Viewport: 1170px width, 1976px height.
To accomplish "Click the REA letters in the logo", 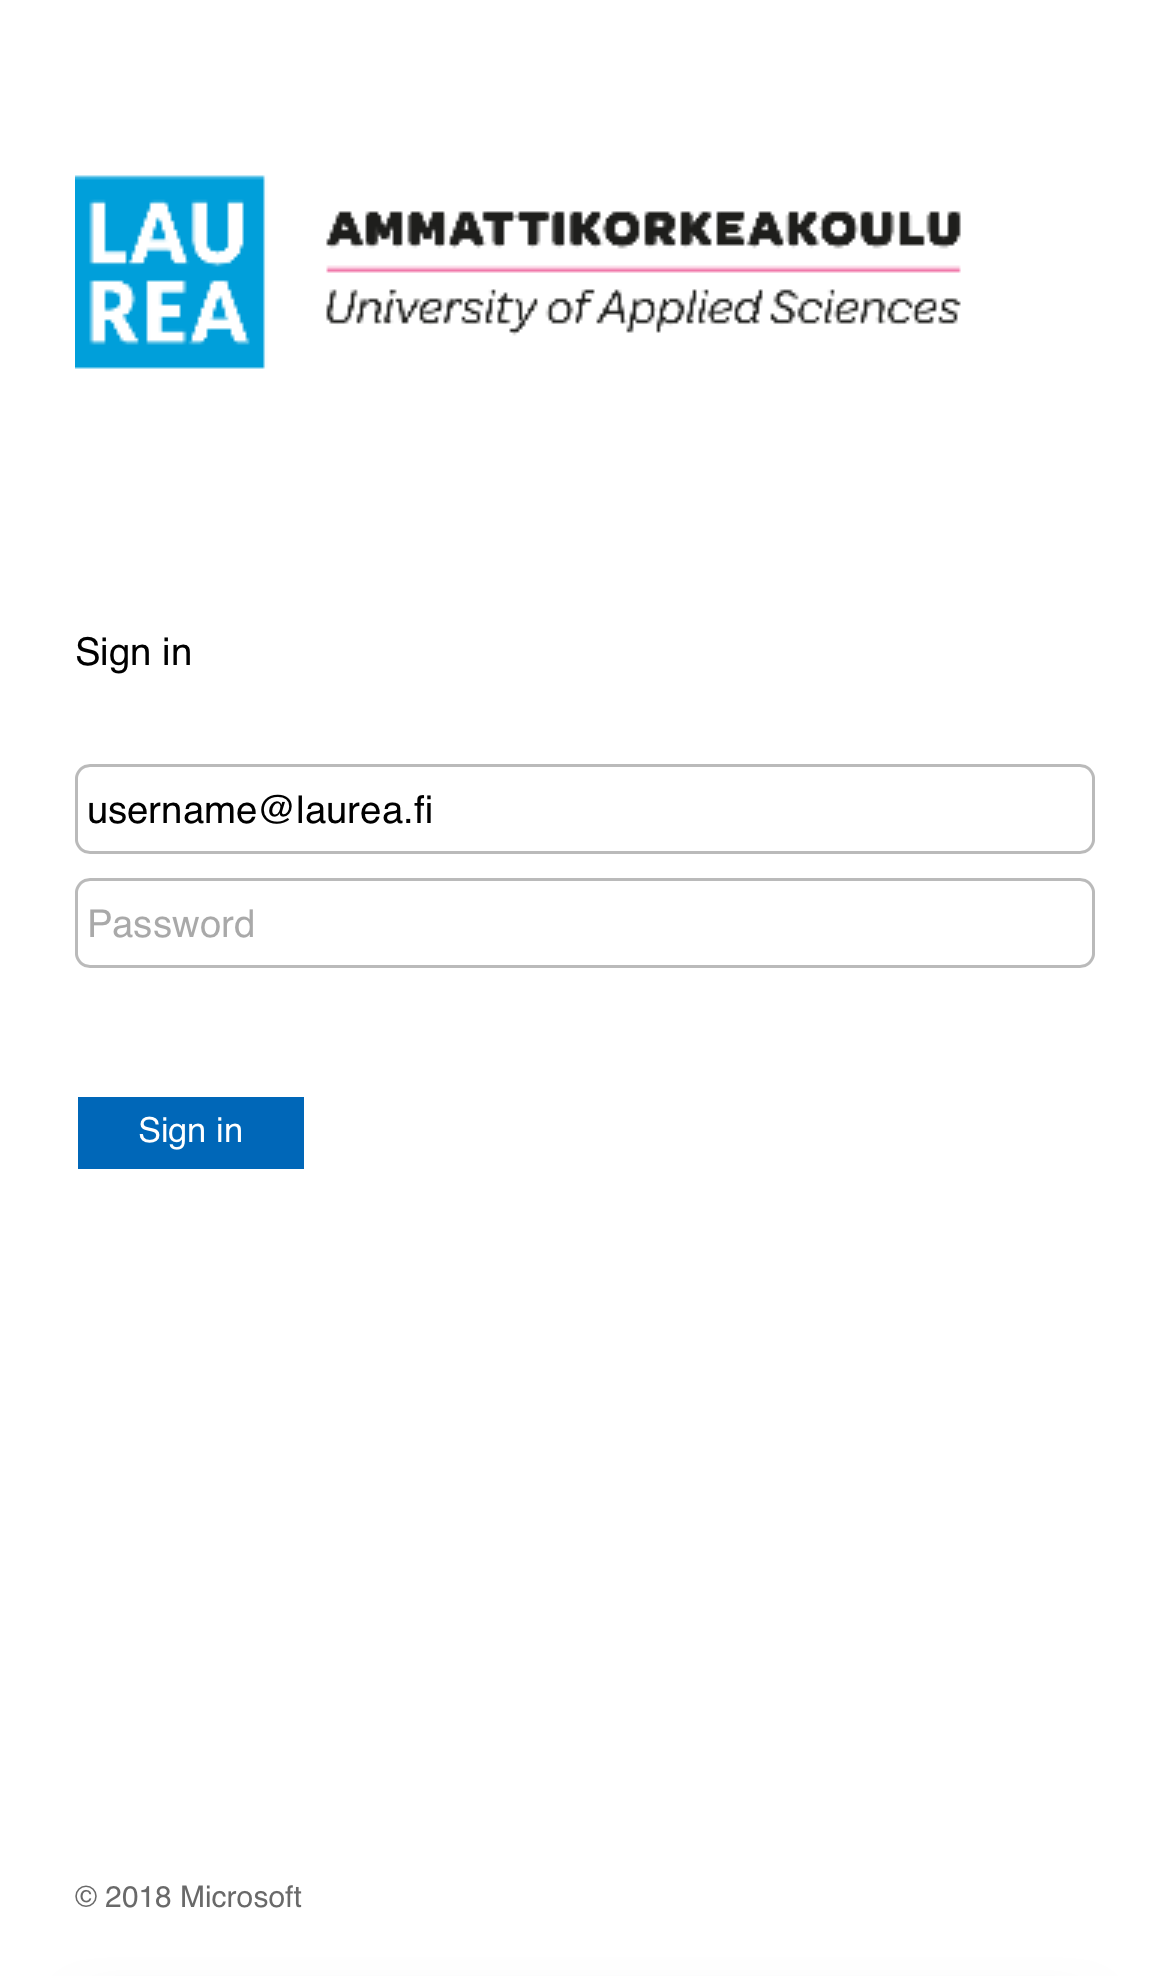I will click(x=167, y=314).
